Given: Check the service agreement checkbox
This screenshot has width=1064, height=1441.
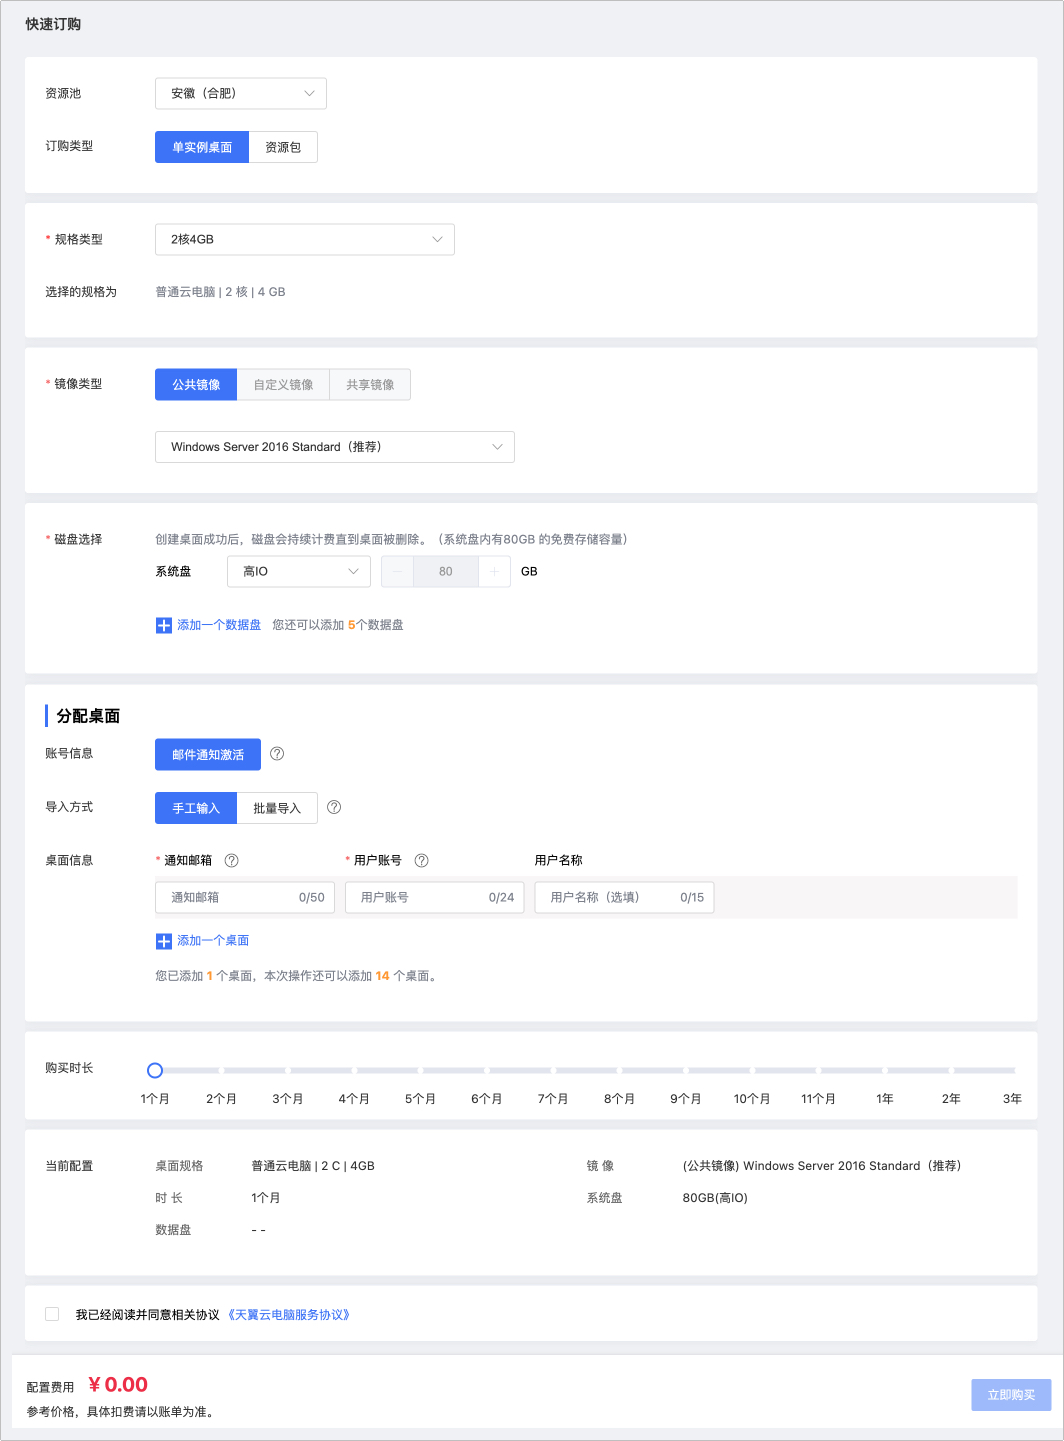Looking at the screenshot, I should tap(52, 1314).
